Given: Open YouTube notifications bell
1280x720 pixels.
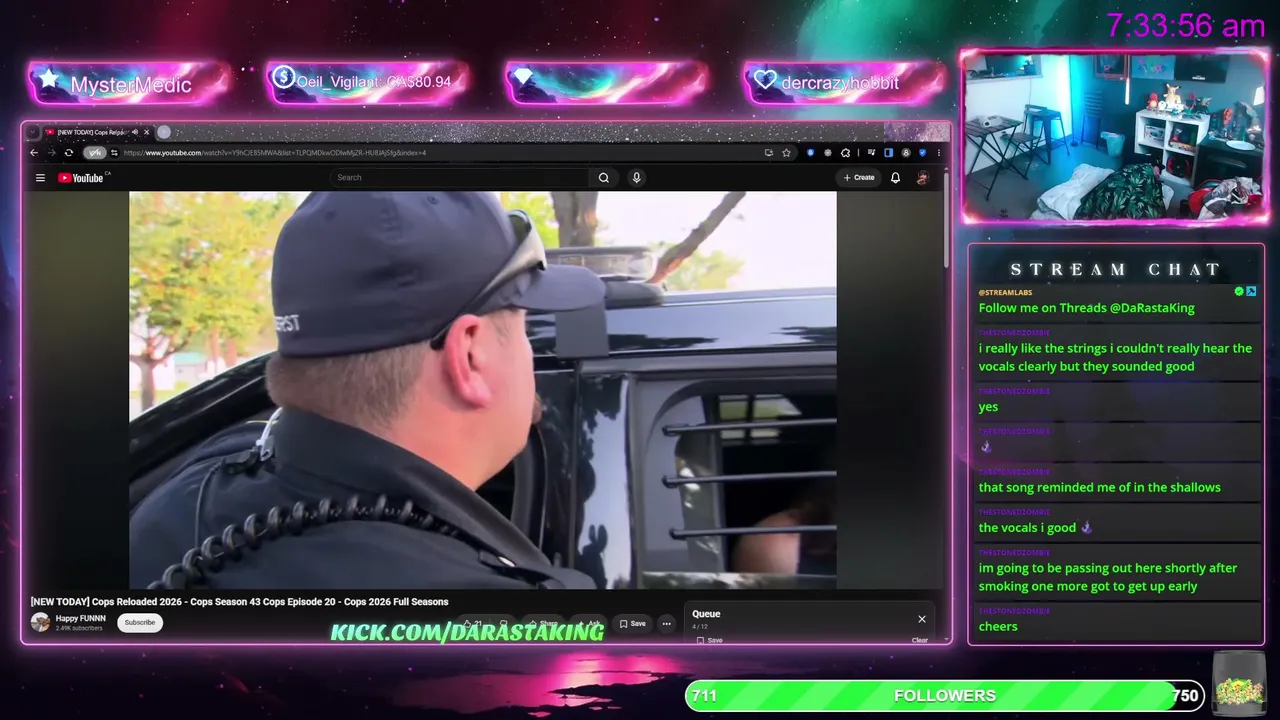Looking at the screenshot, I should tap(895, 178).
